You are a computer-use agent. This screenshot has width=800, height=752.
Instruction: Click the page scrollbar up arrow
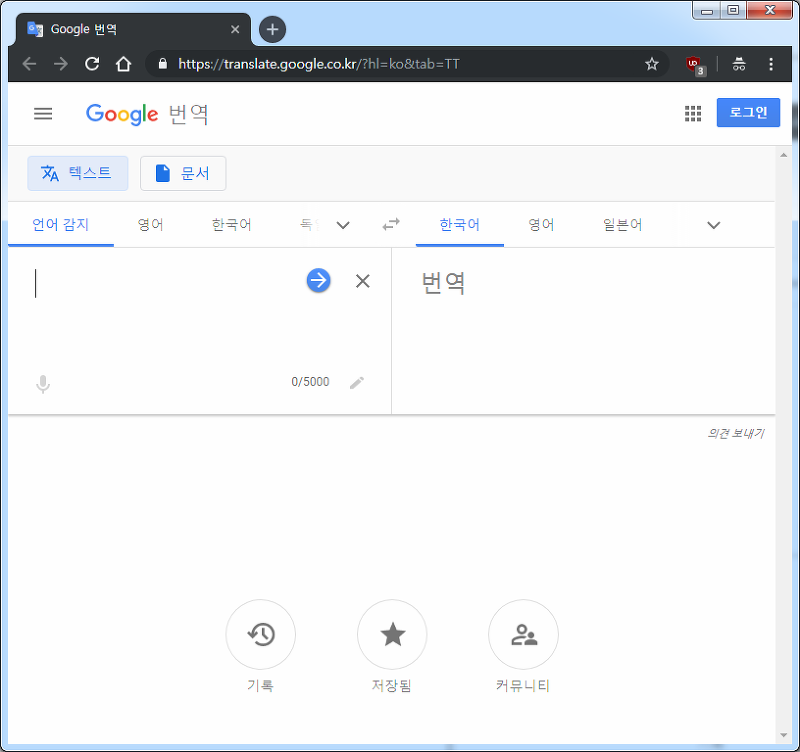783,155
